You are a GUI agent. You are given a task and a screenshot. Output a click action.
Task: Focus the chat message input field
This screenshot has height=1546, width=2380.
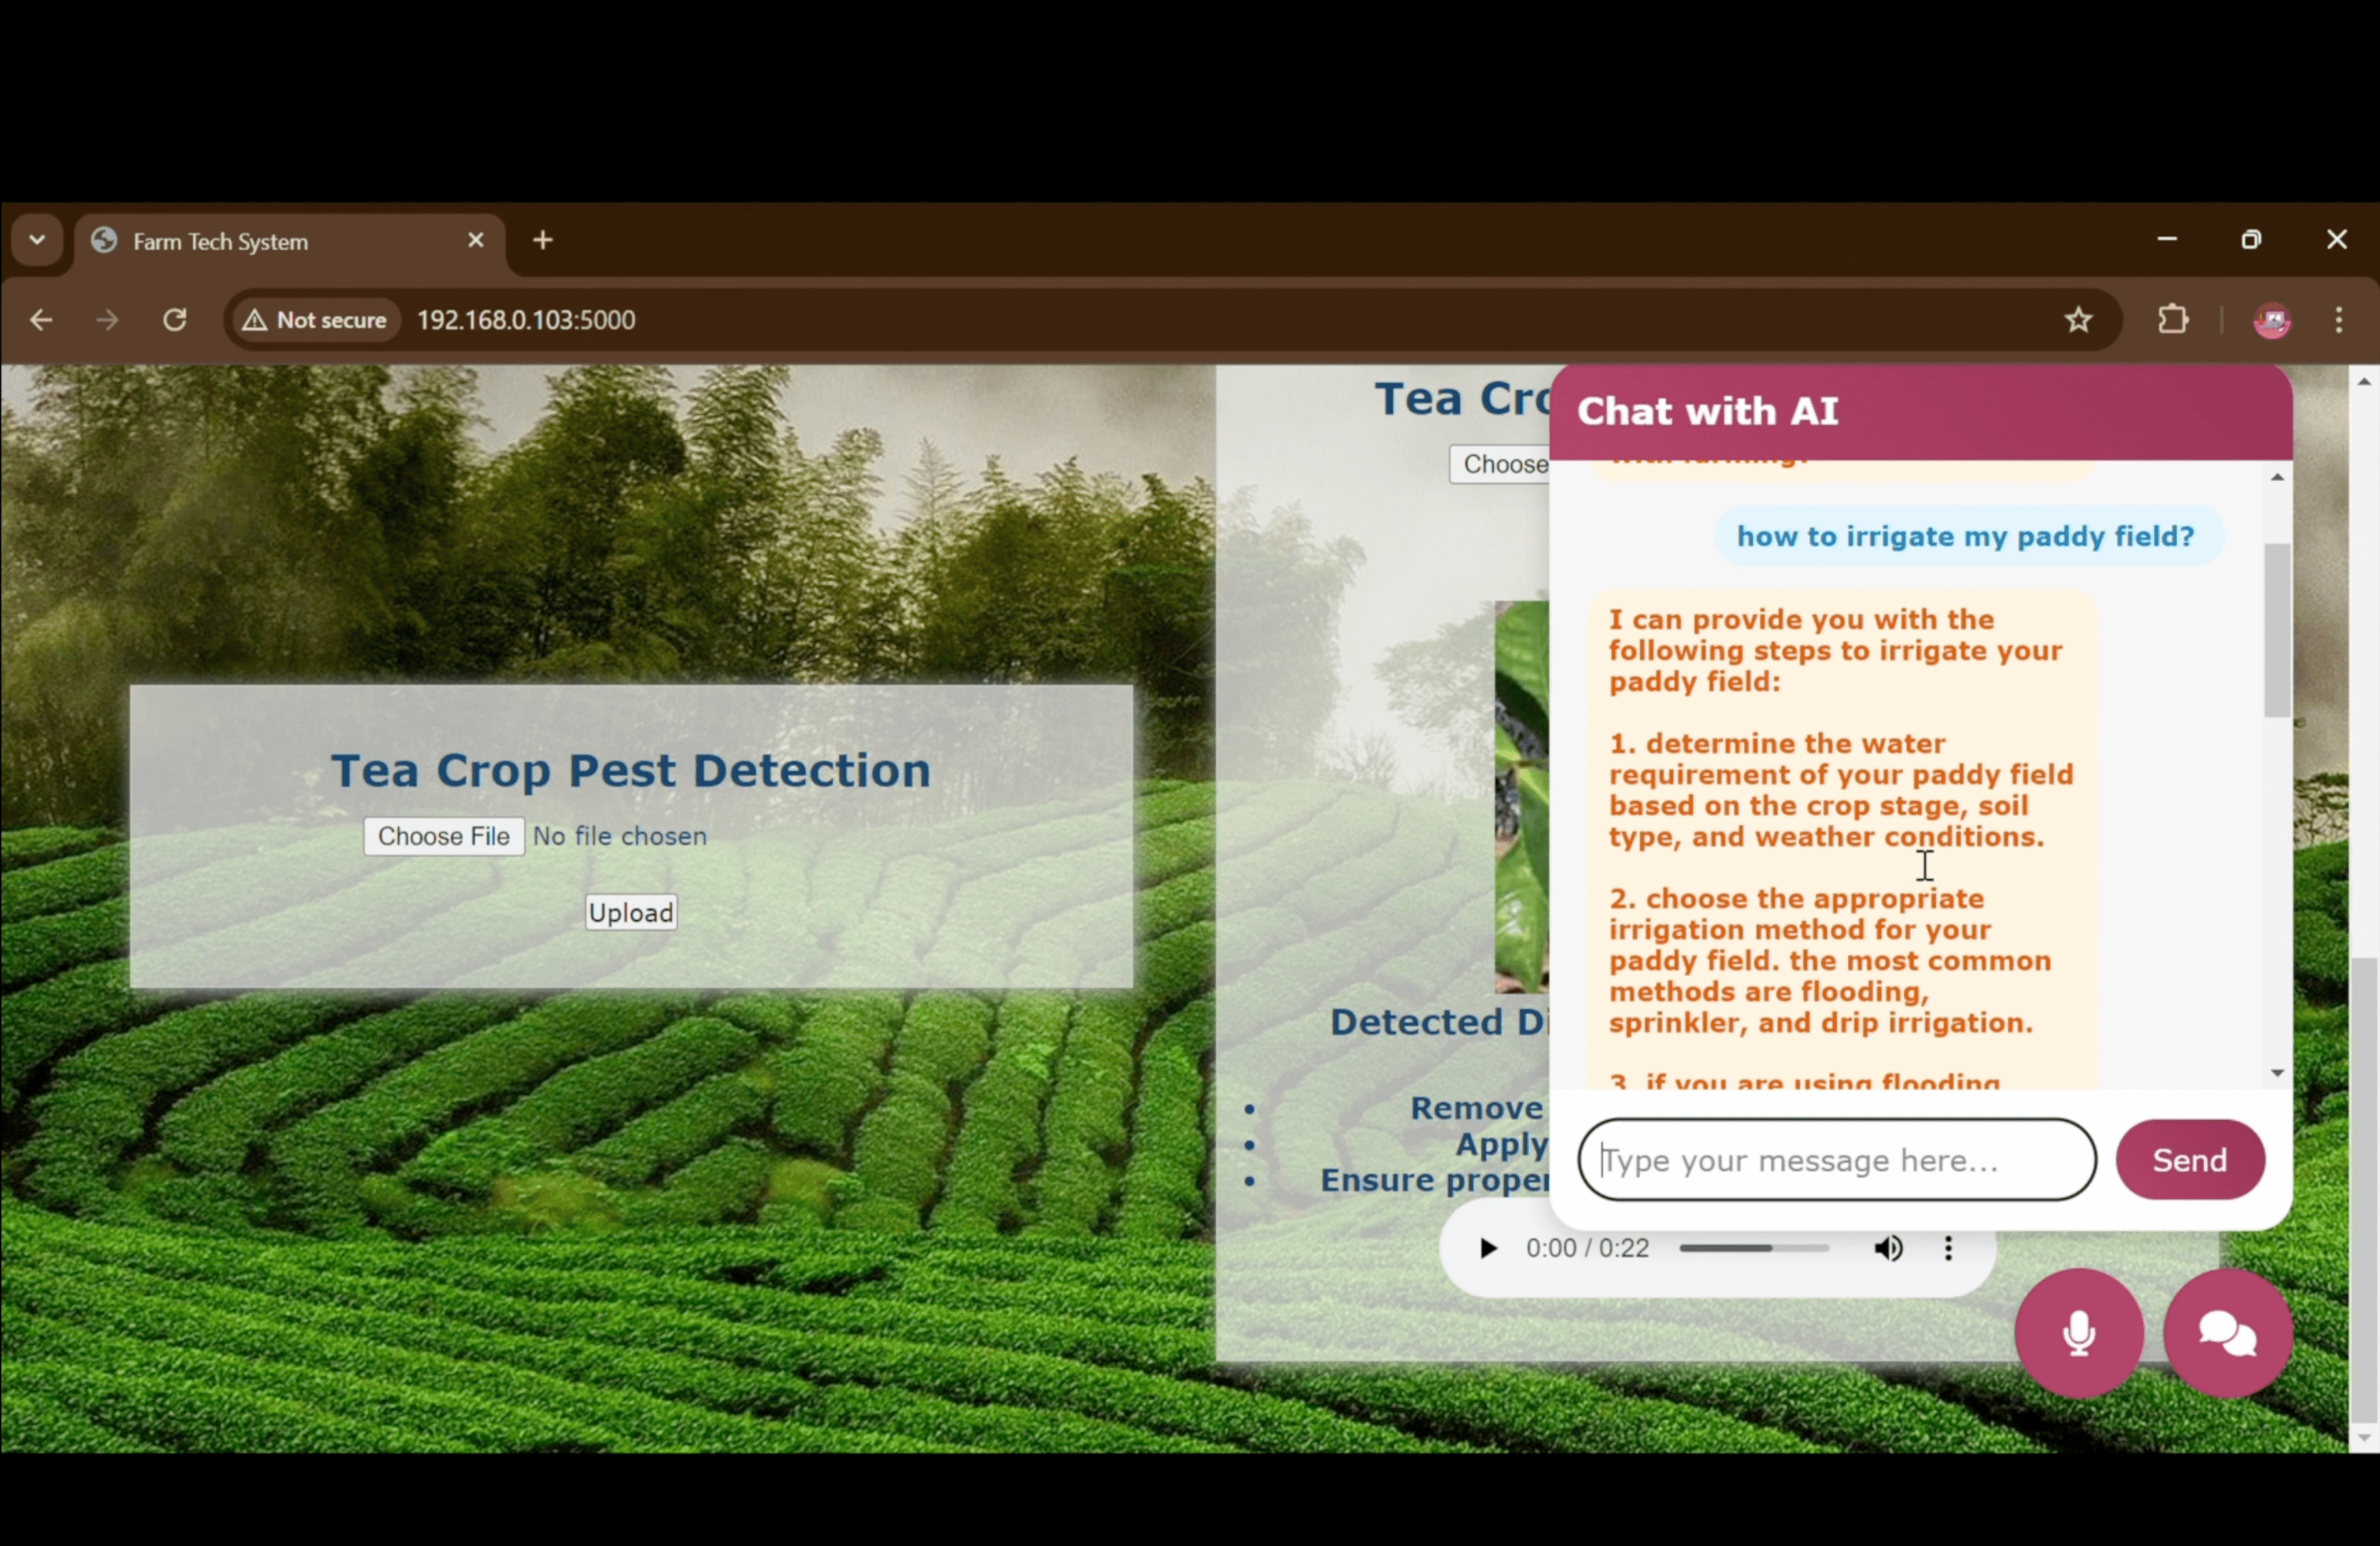coord(1836,1160)
